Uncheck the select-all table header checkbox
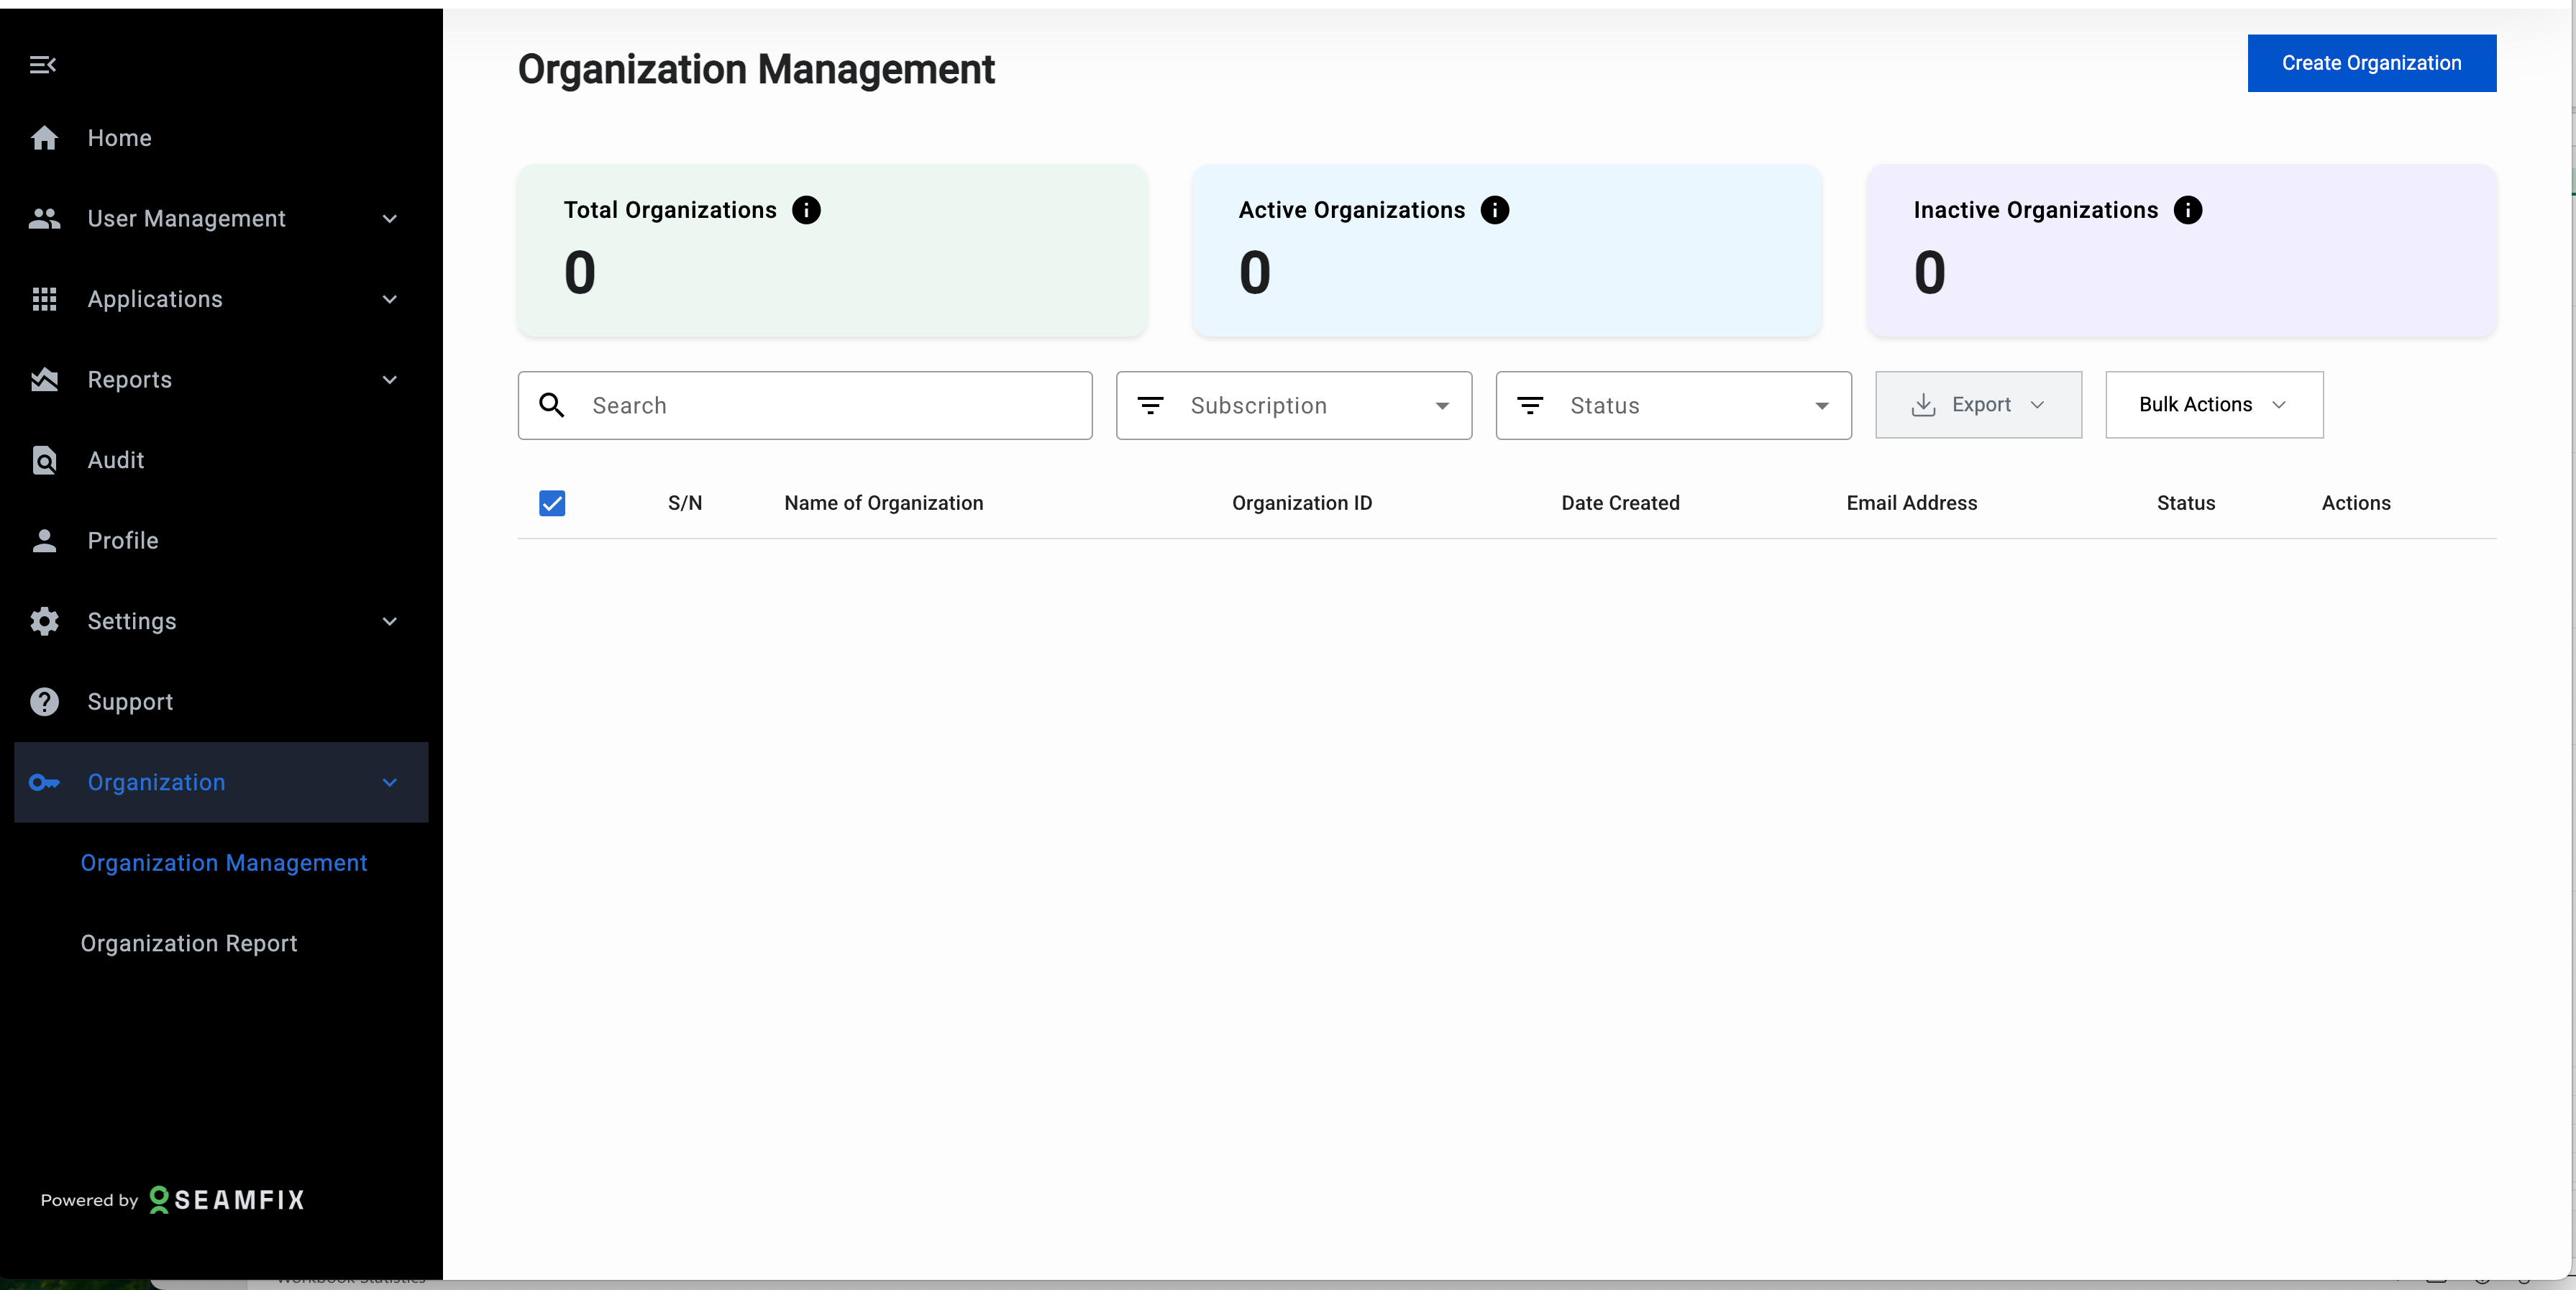Screen dimensions: 2576x1290 (x=552, y=503)
